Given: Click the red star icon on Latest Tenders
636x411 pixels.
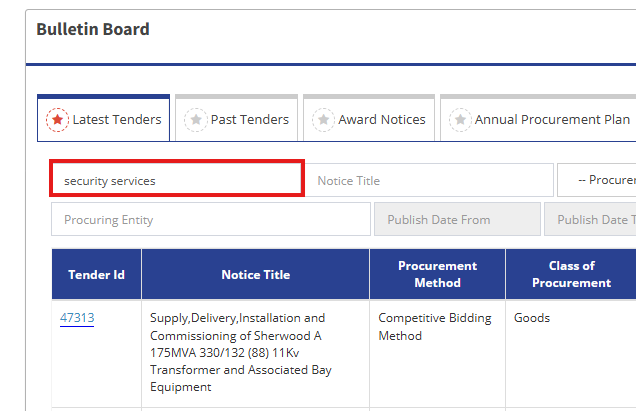Looking at the screenshot, I should tap(58, 120).
